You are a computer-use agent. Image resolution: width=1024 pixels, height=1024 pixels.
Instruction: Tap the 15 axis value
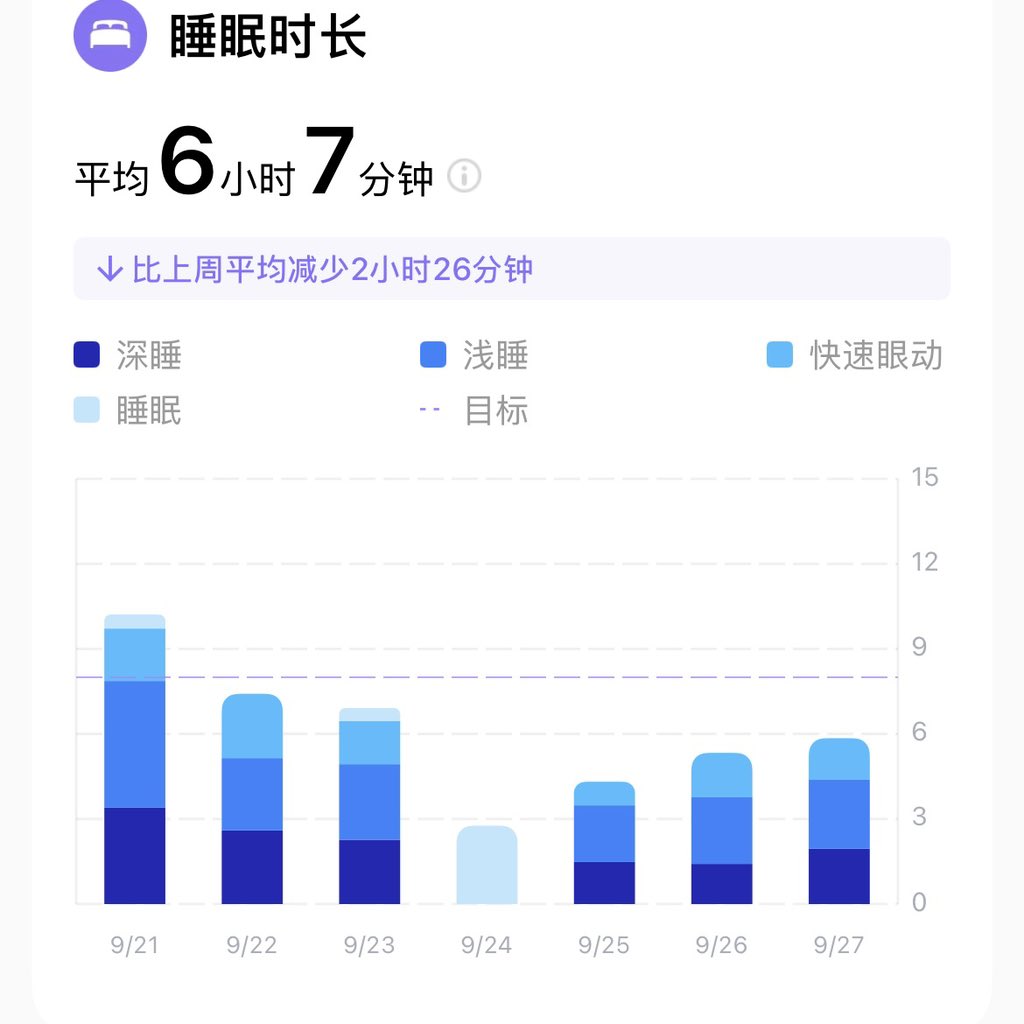click(x=925, y=477)
